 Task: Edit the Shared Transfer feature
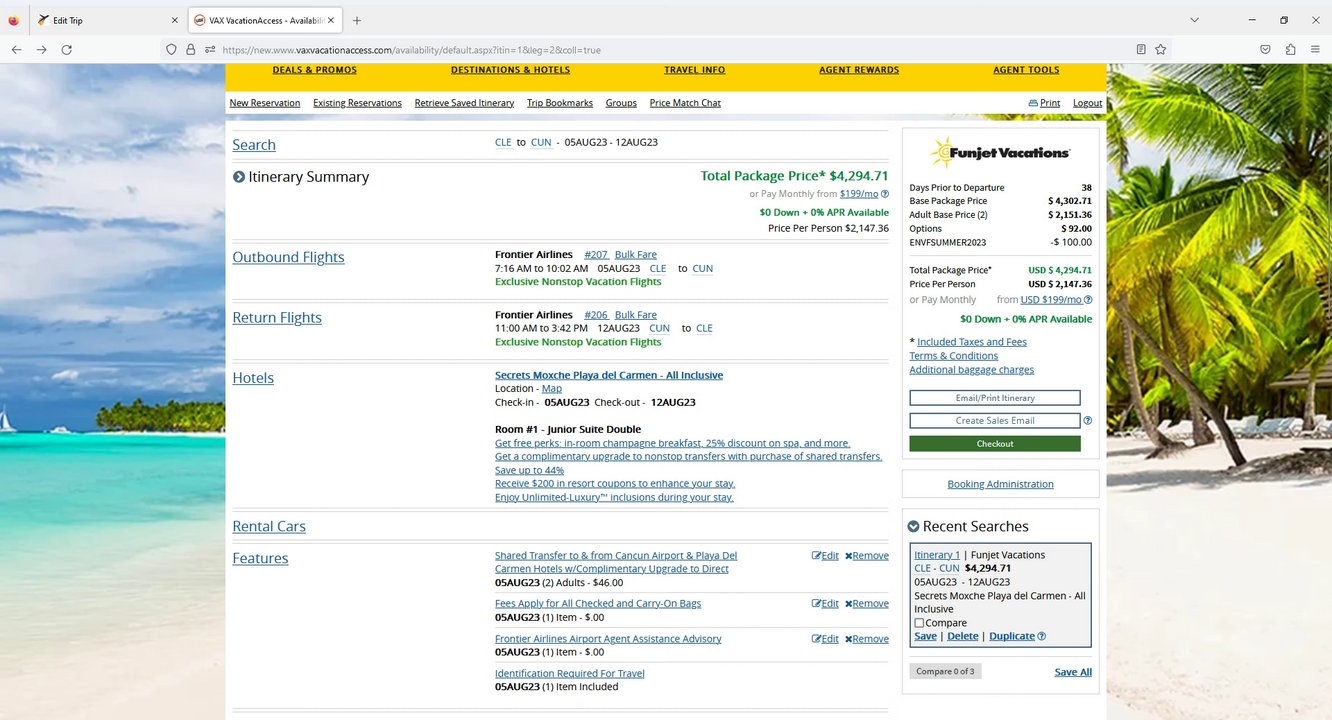[x=825, y=556]
